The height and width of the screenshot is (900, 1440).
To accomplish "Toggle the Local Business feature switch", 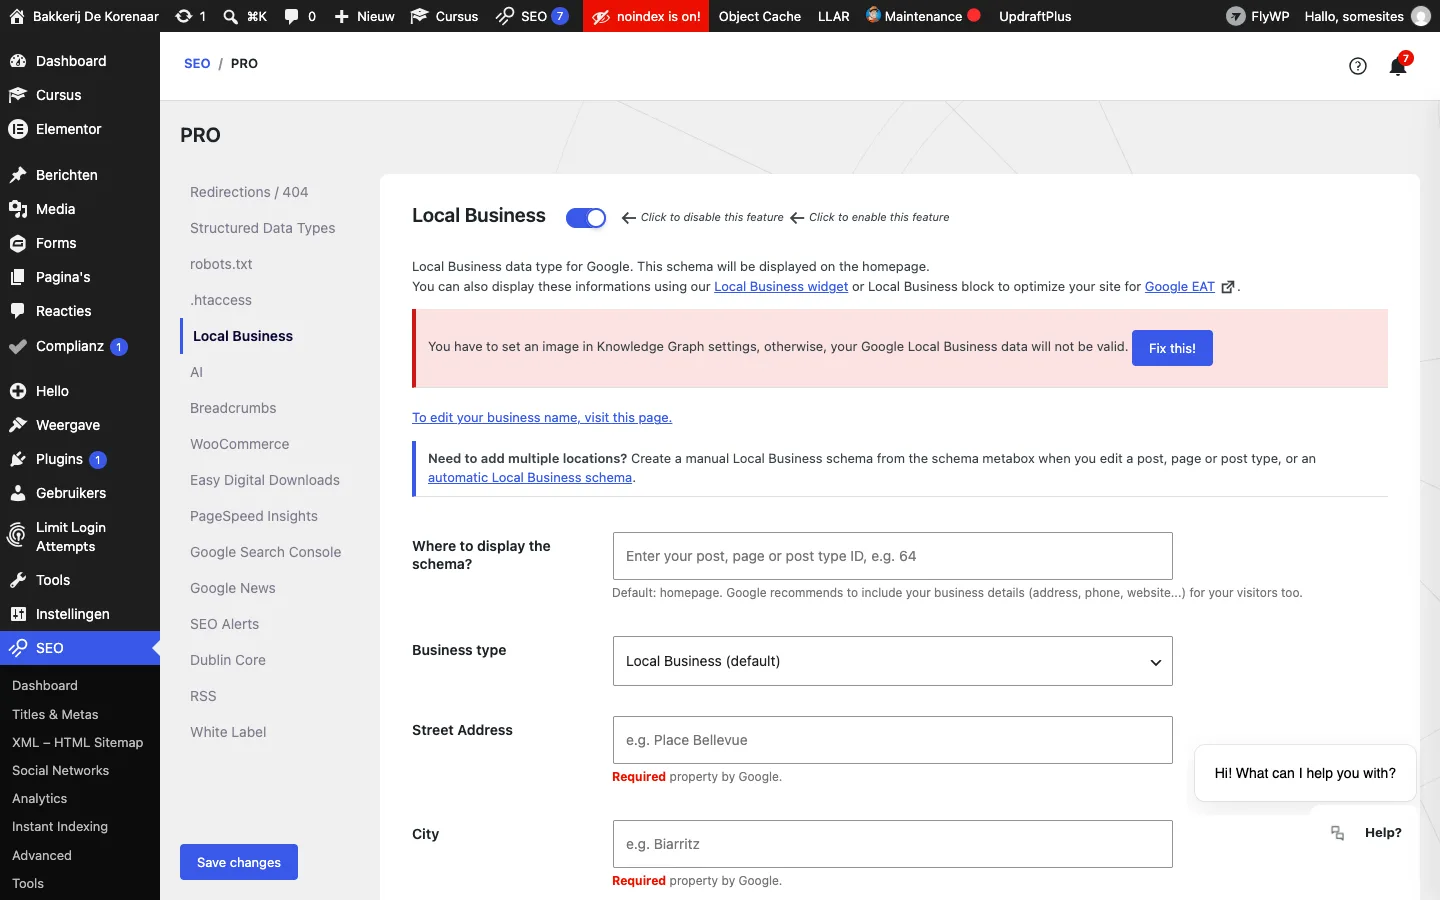I will point(586,218).
